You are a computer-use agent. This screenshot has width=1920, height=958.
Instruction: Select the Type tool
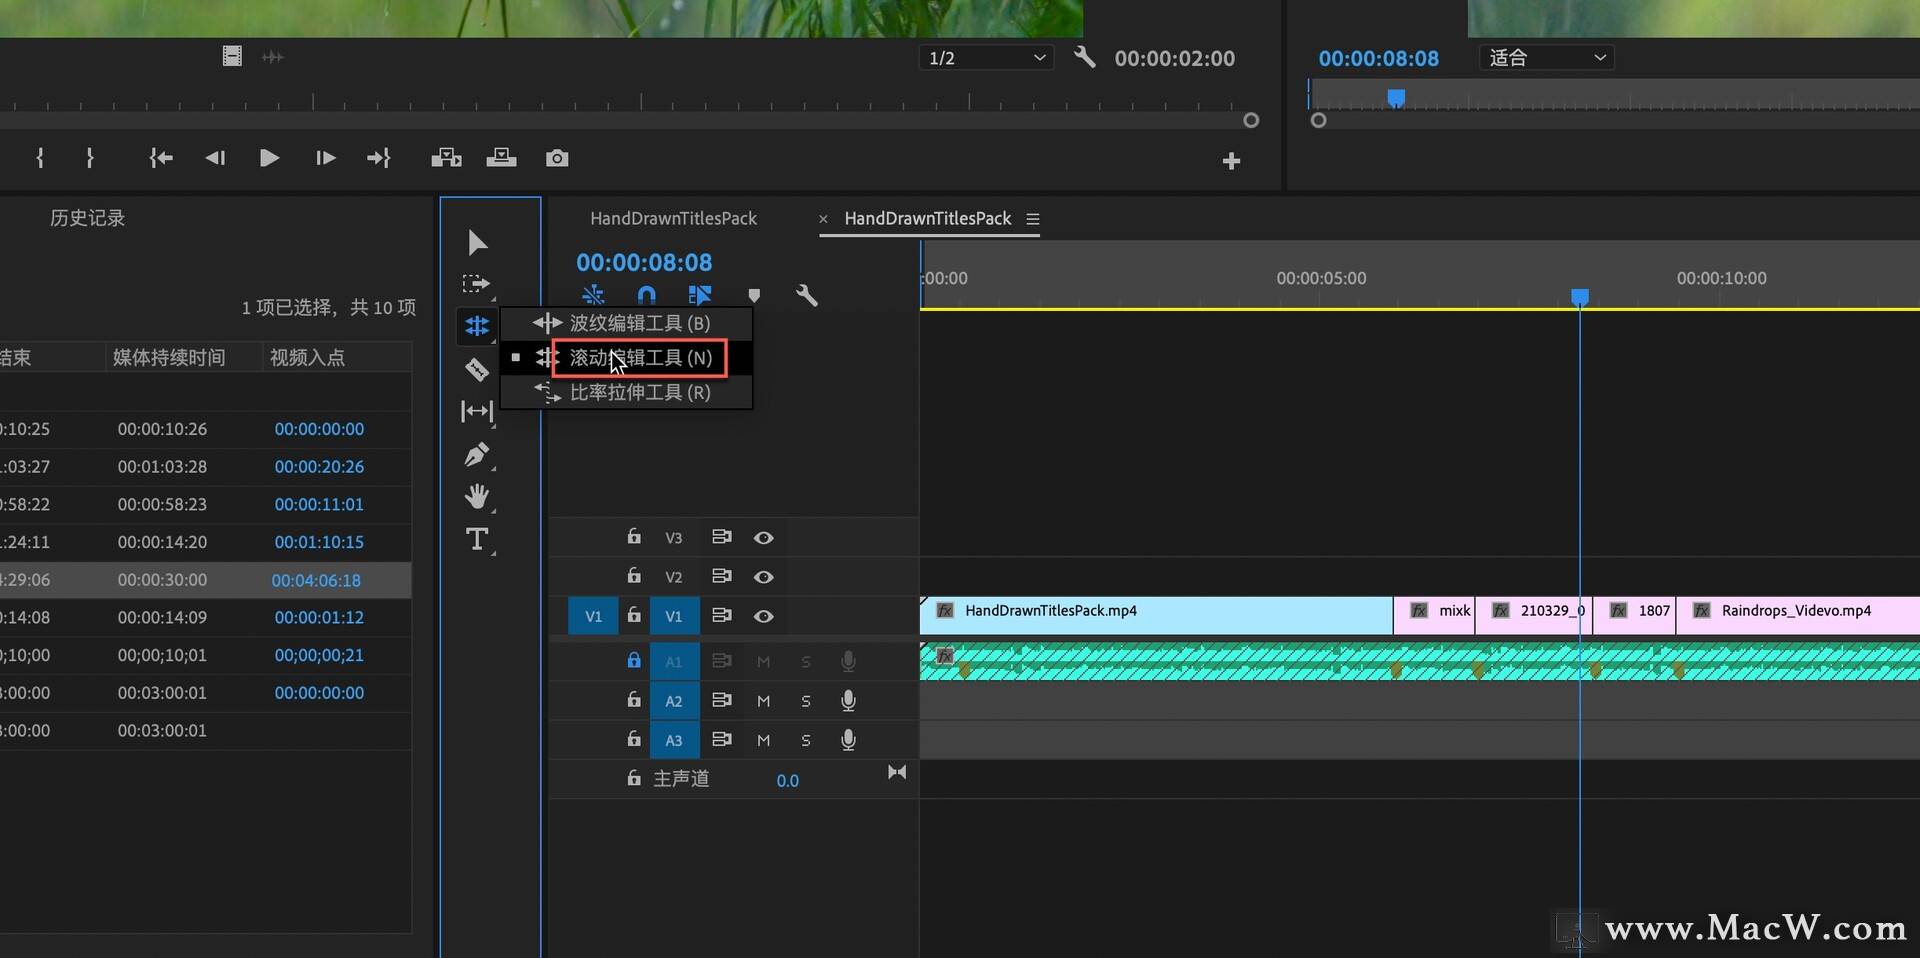pyautogui.click(x=477, y=539)
